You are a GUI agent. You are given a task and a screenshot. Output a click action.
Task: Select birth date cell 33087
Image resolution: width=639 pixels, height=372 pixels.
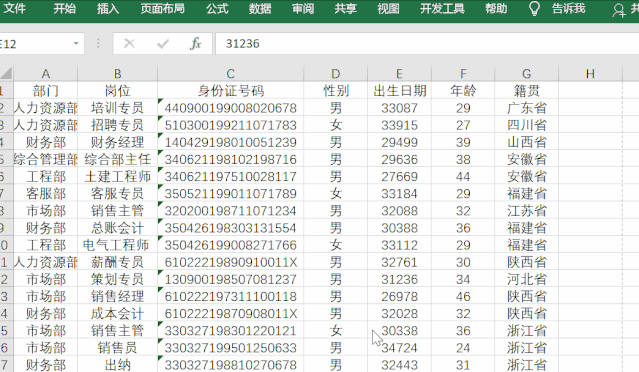(399, 108)
